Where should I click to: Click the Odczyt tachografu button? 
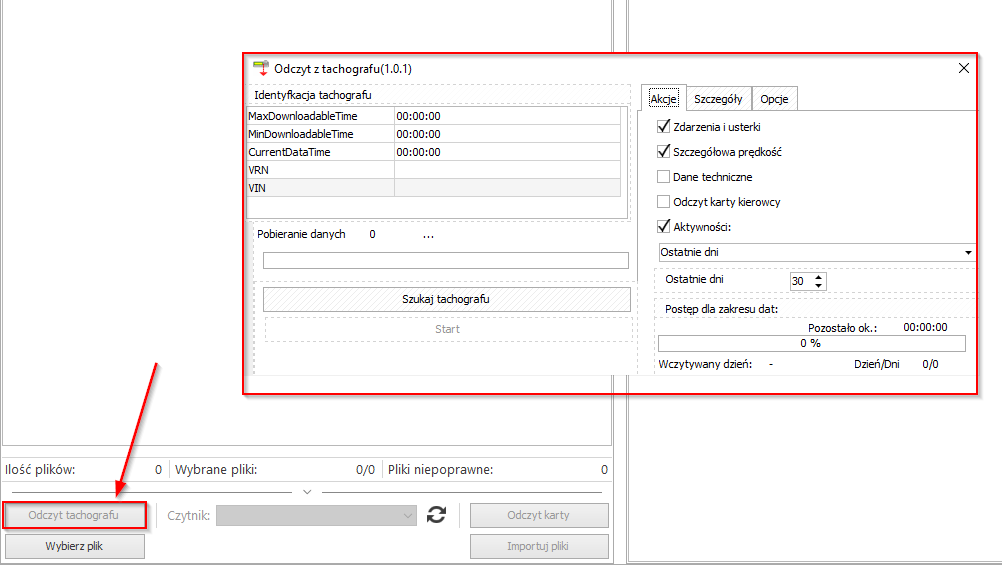tap(73, 515)
